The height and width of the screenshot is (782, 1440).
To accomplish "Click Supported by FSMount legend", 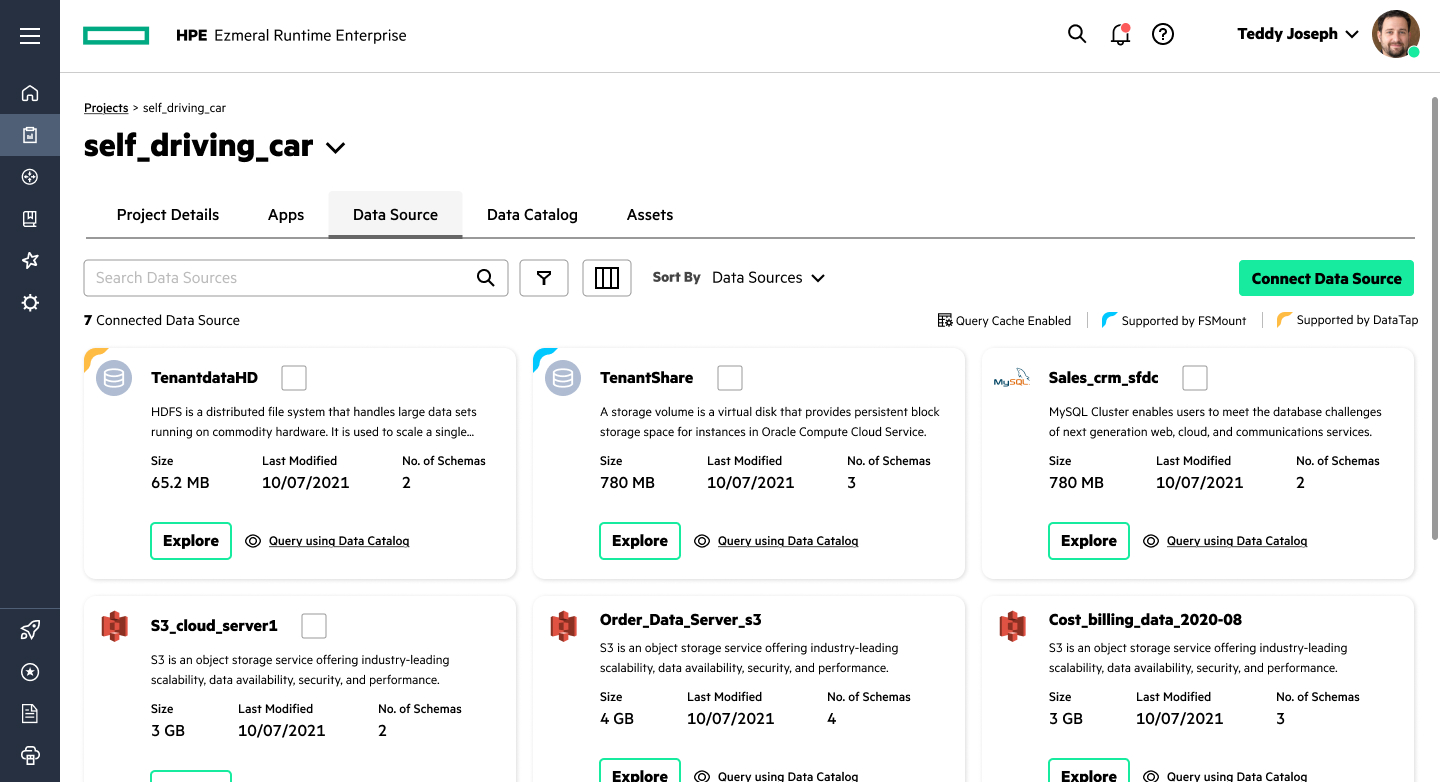I will click(1174, 320).
